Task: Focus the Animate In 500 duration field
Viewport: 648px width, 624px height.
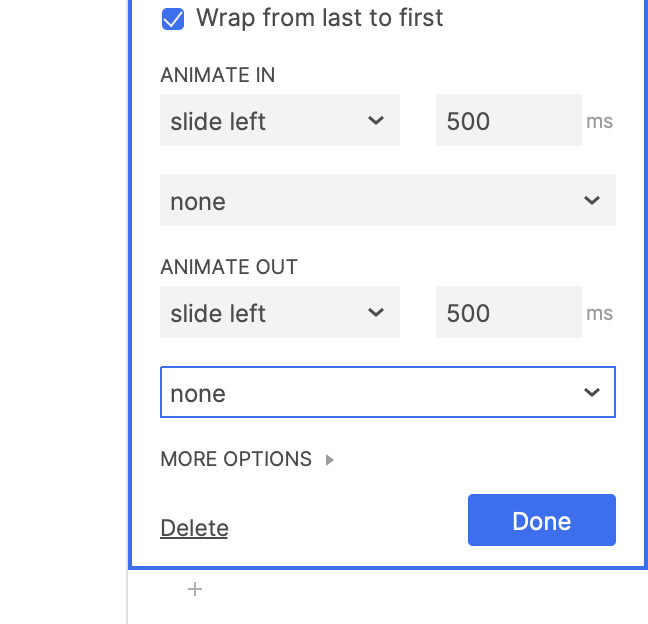Action: coord(508,121)
